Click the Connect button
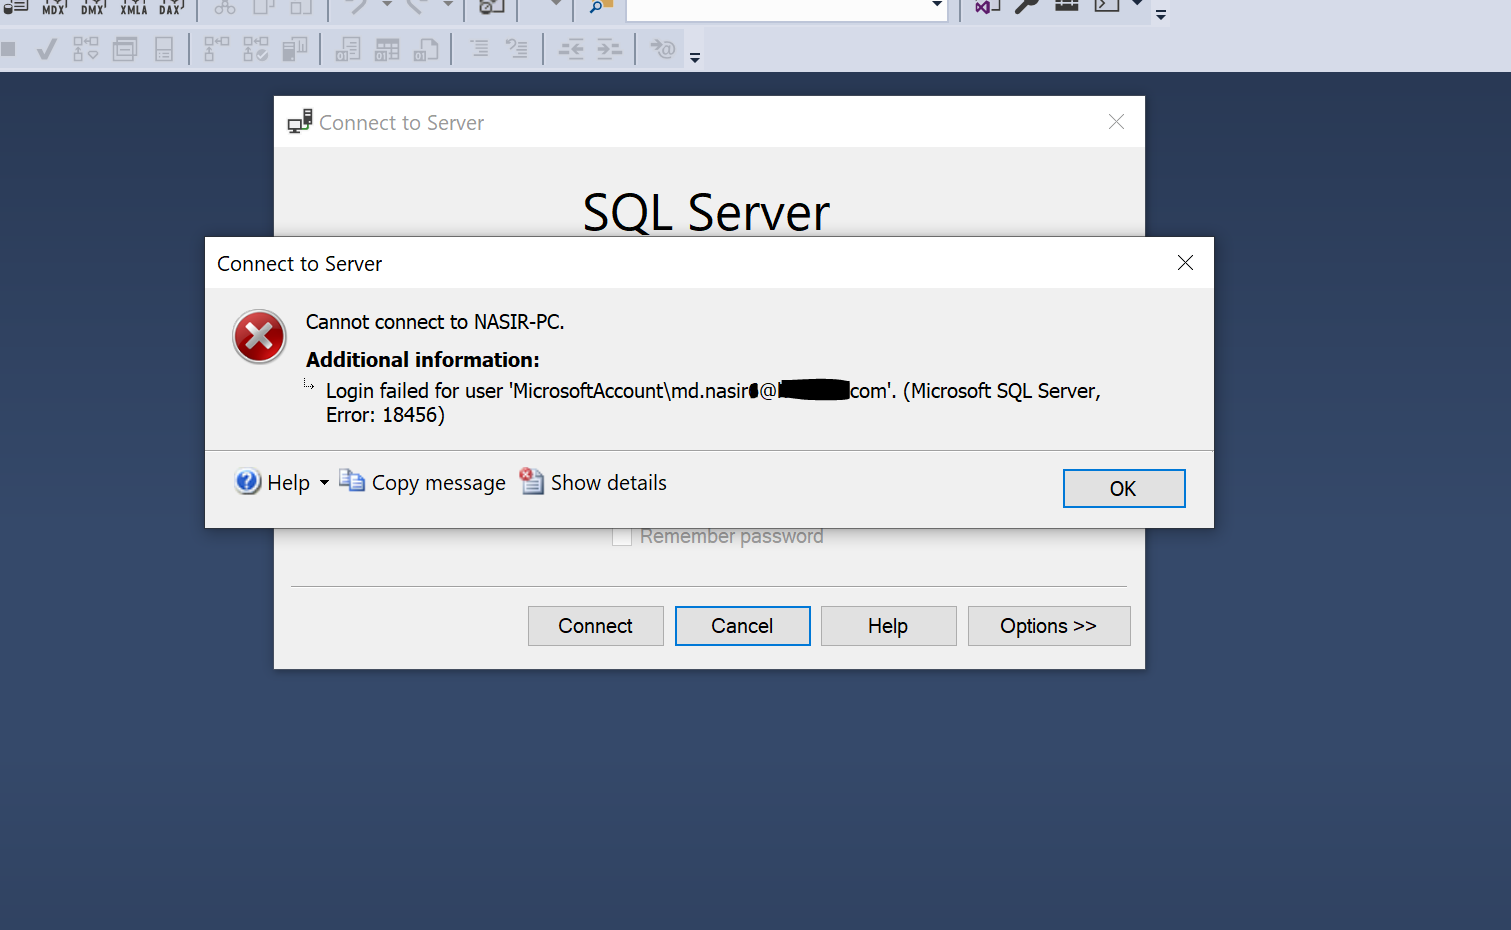 (x=596, y=626)
